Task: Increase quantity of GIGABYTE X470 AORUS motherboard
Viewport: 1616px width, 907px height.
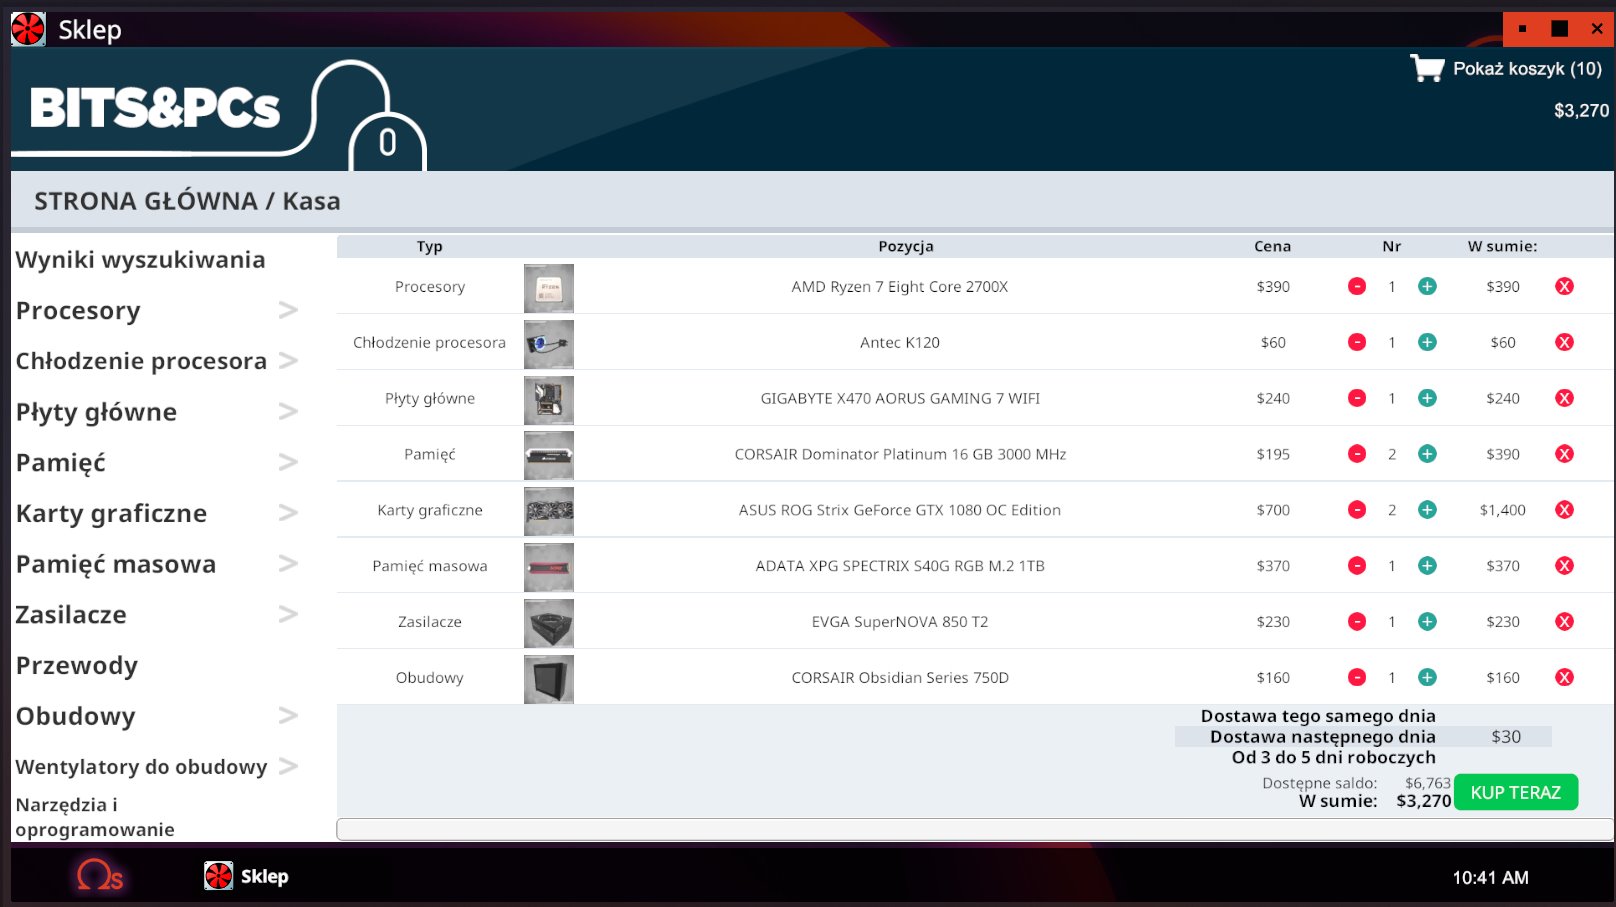Action: click(1427, 399)
